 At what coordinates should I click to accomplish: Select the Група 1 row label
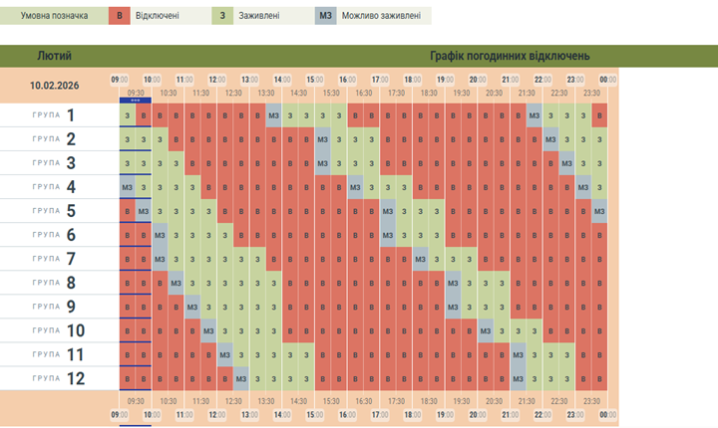point(54,115)
